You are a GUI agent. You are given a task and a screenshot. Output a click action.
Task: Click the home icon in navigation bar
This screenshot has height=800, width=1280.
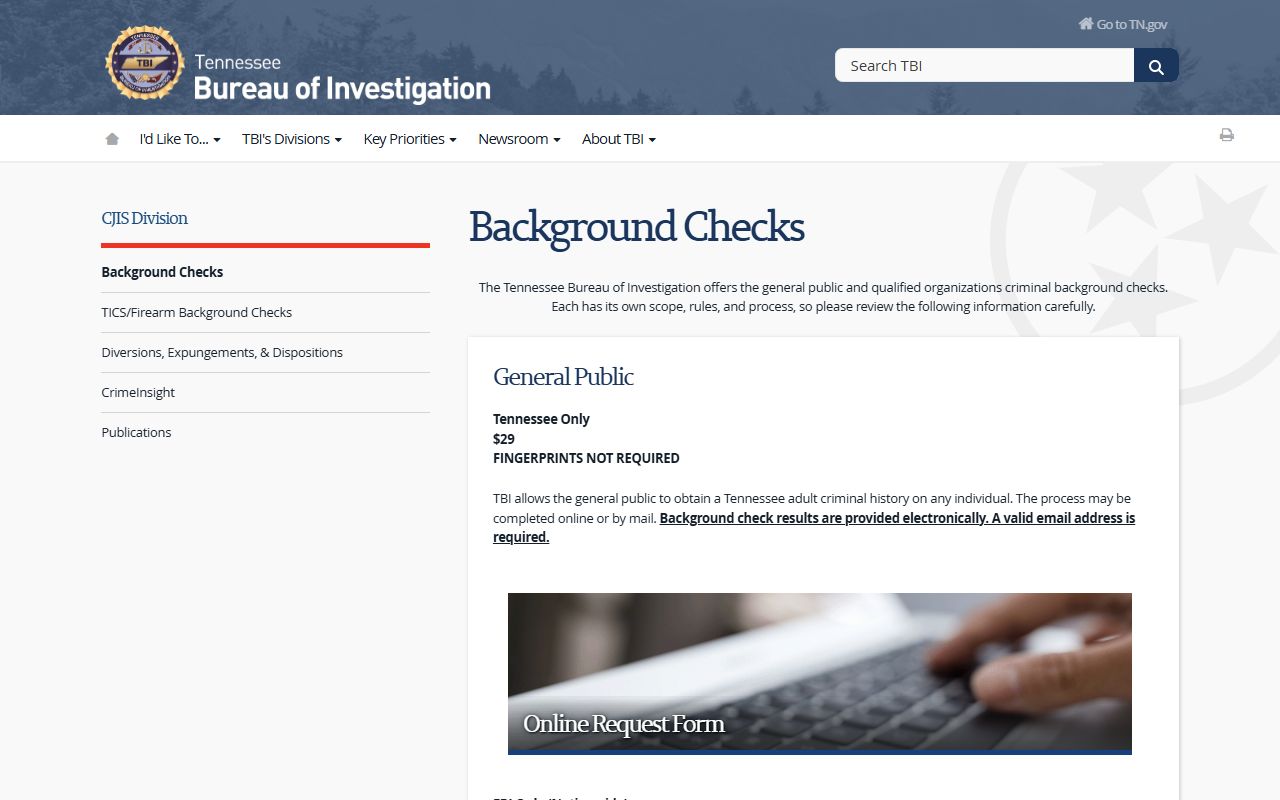coord(112,139)
